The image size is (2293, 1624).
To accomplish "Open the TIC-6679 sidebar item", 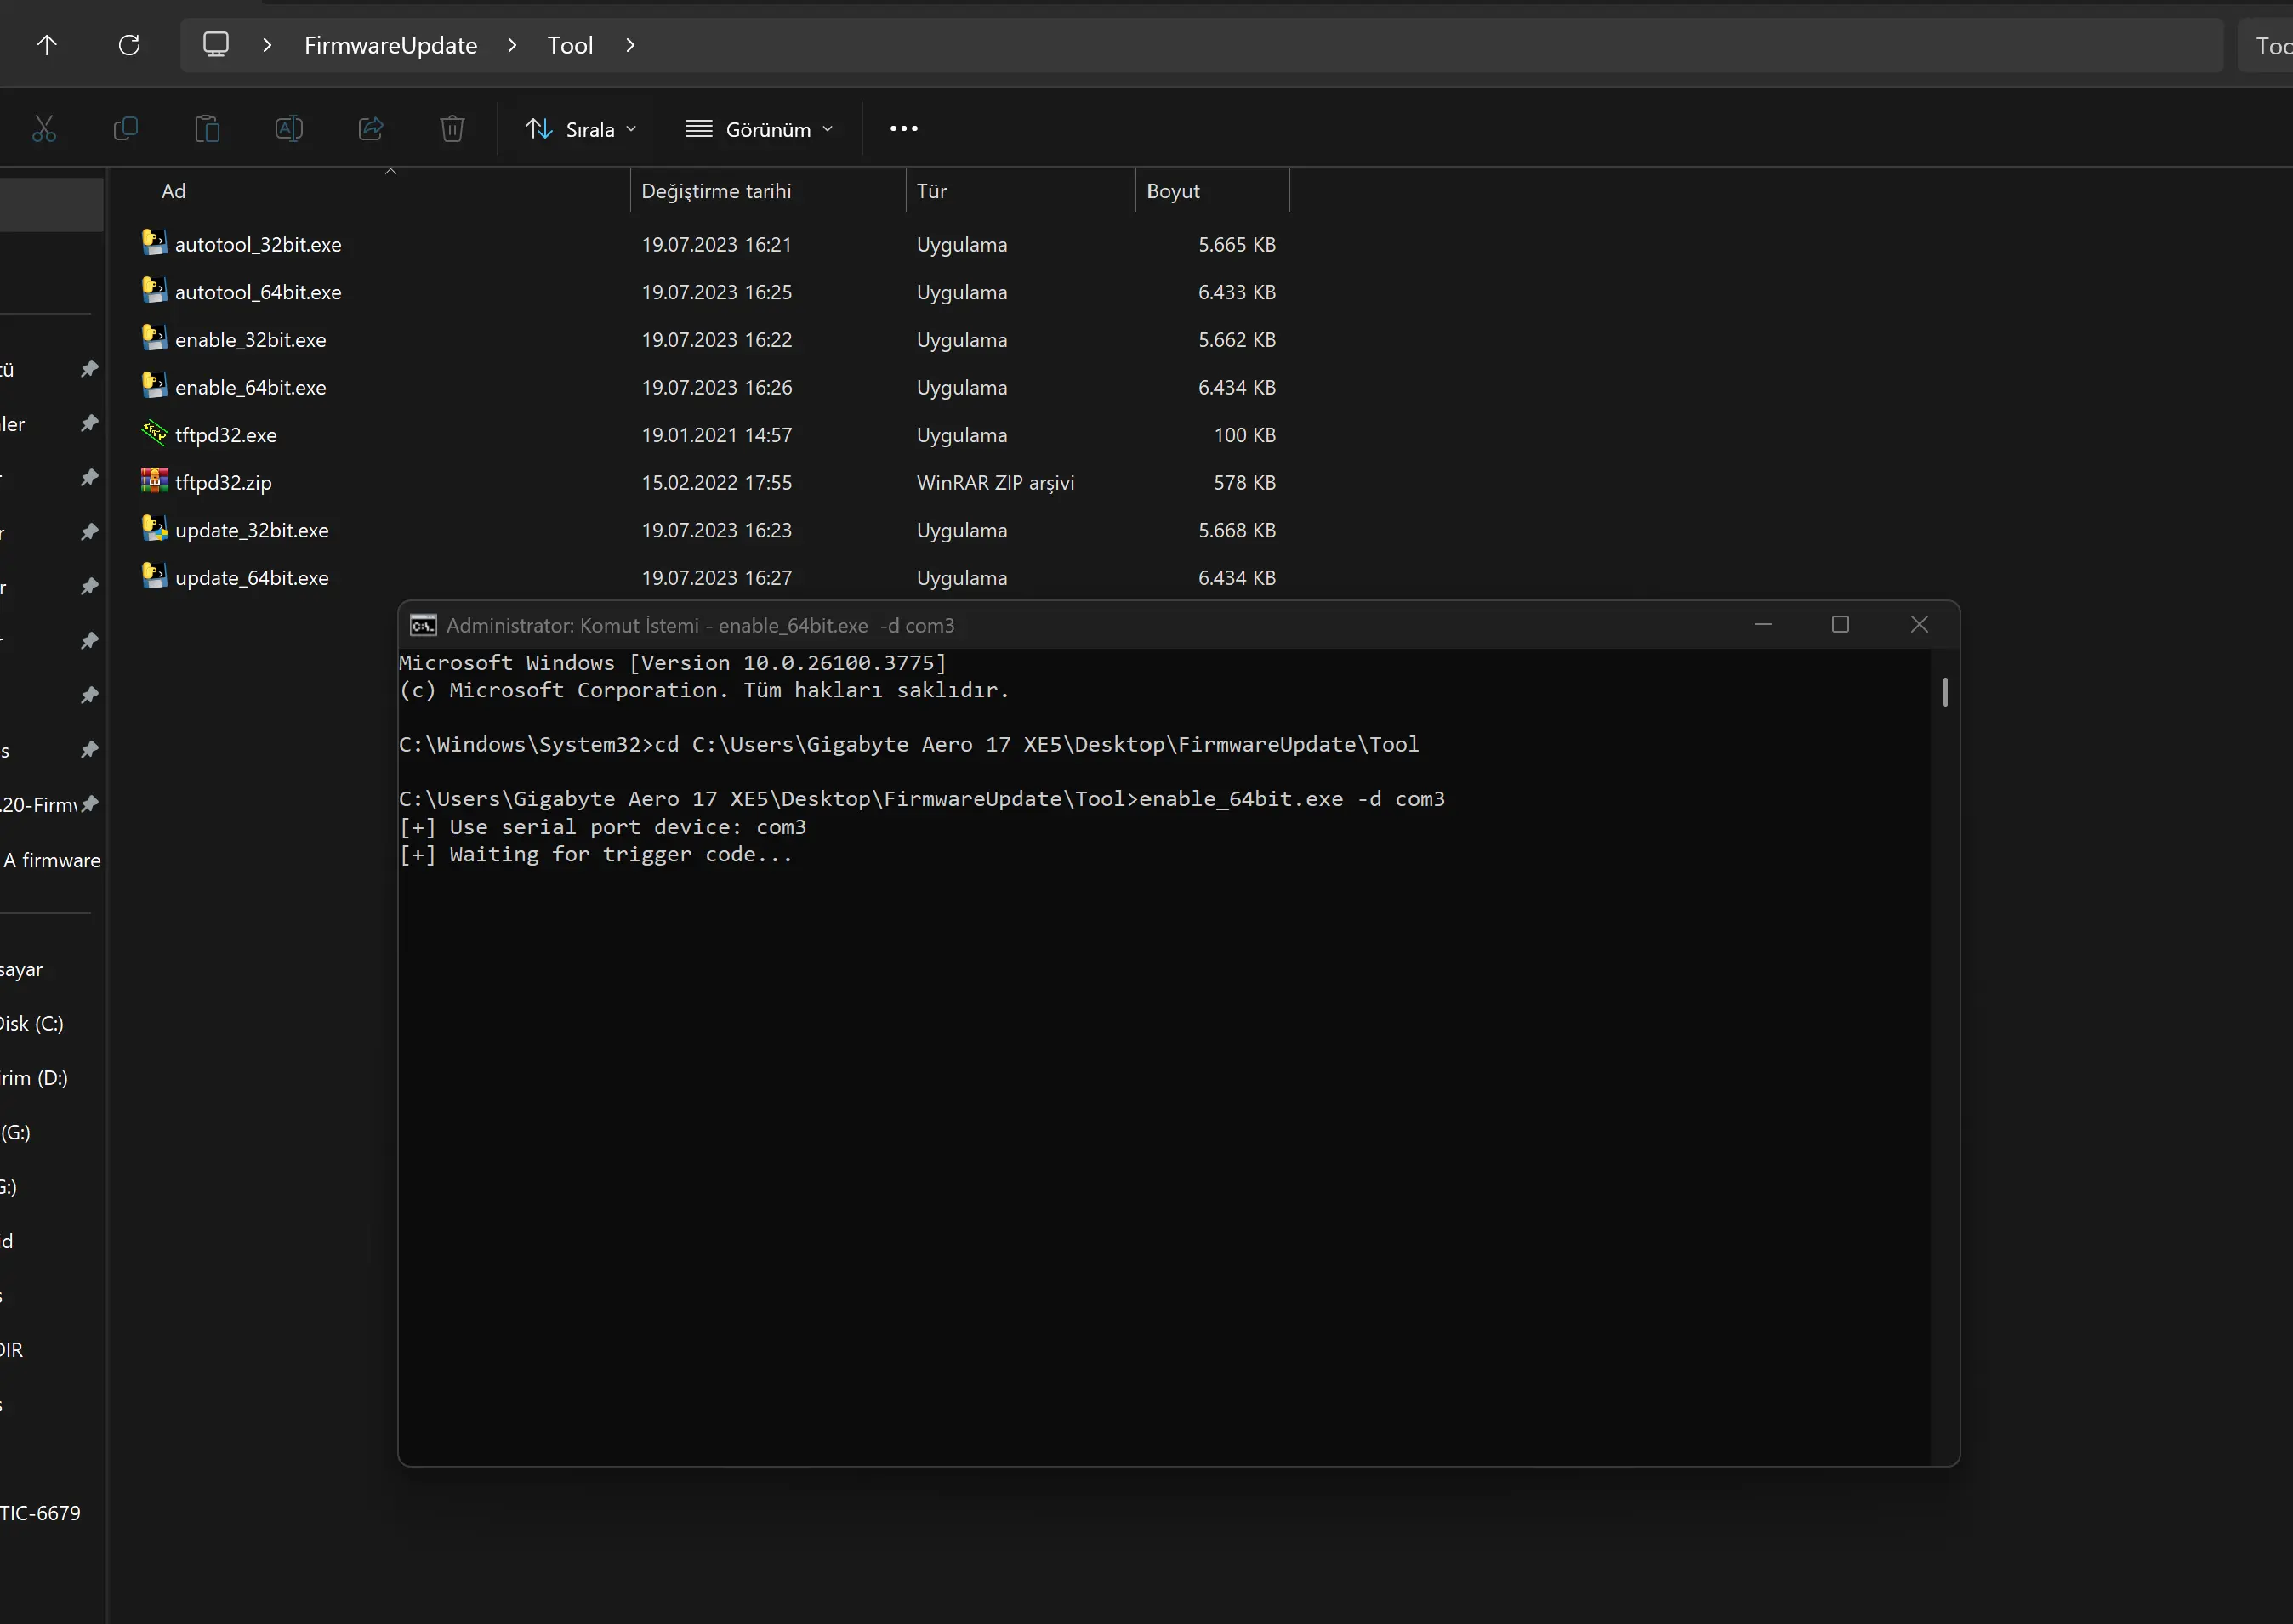I will [x=40, y=1513].
